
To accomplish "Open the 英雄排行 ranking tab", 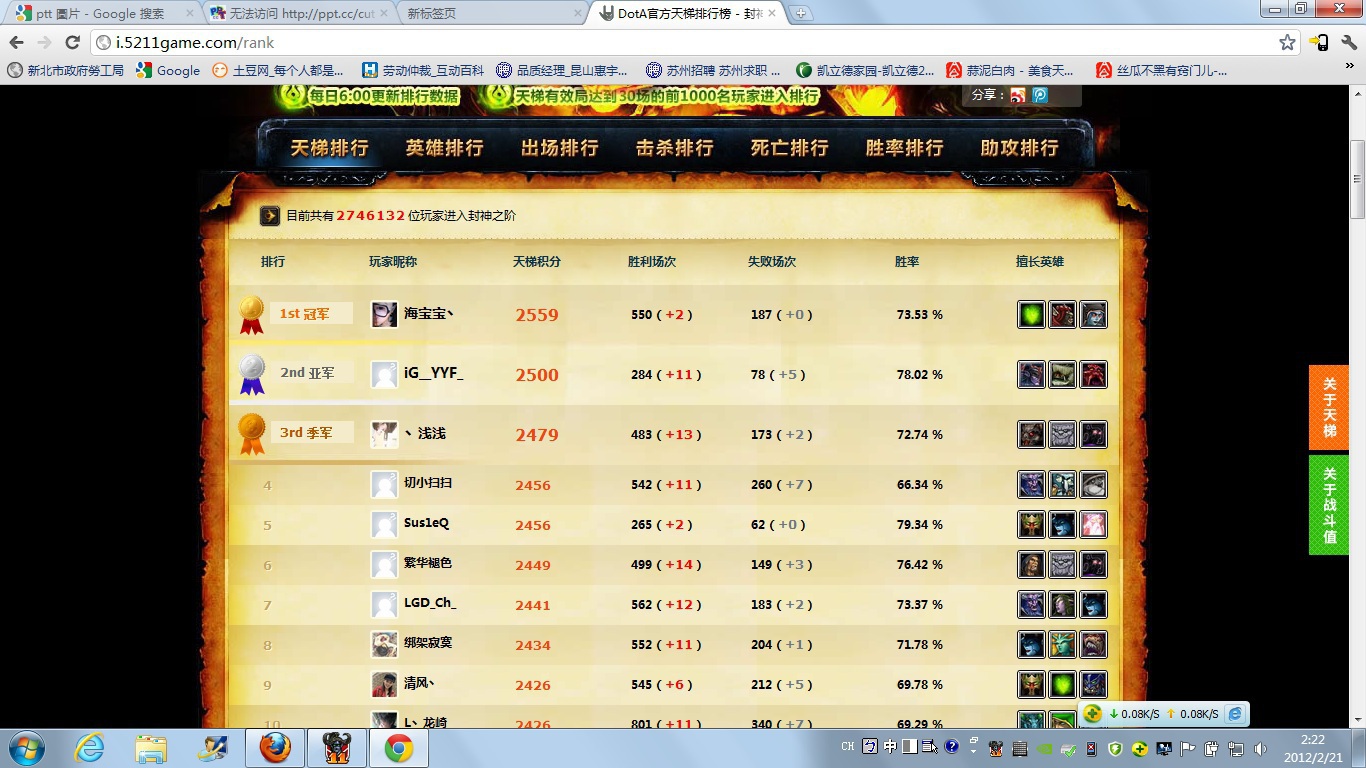I will (444, 148).
